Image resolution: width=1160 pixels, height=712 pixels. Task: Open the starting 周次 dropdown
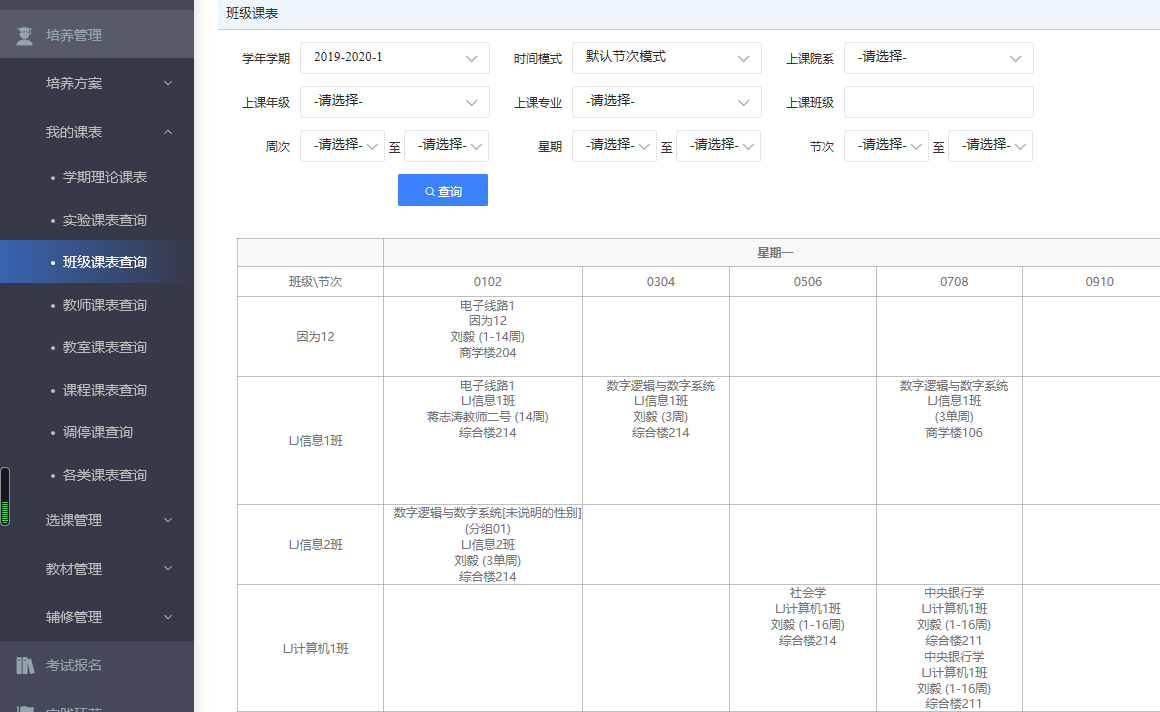(342, 146)
